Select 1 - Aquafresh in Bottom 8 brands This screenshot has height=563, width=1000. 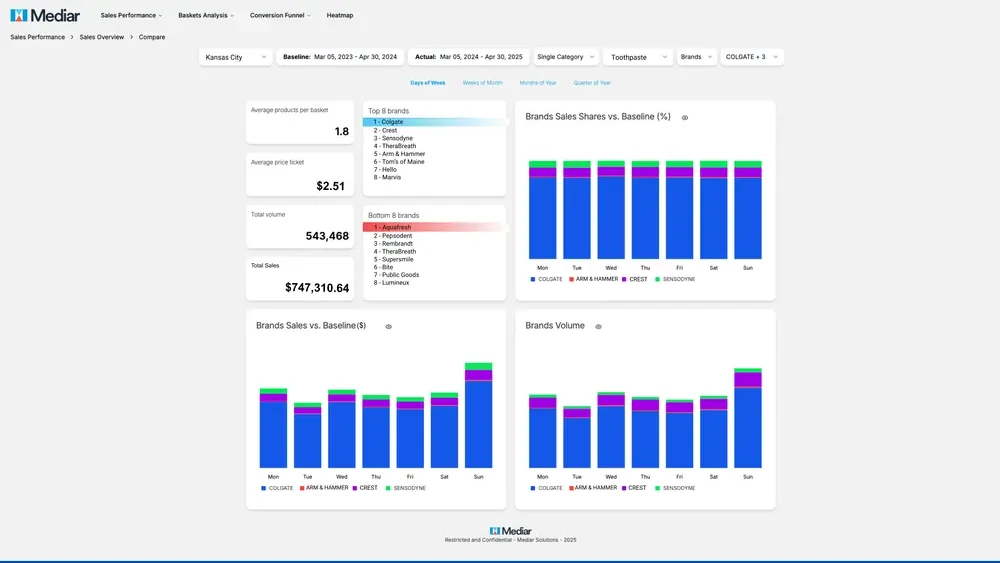pos(434,227)
